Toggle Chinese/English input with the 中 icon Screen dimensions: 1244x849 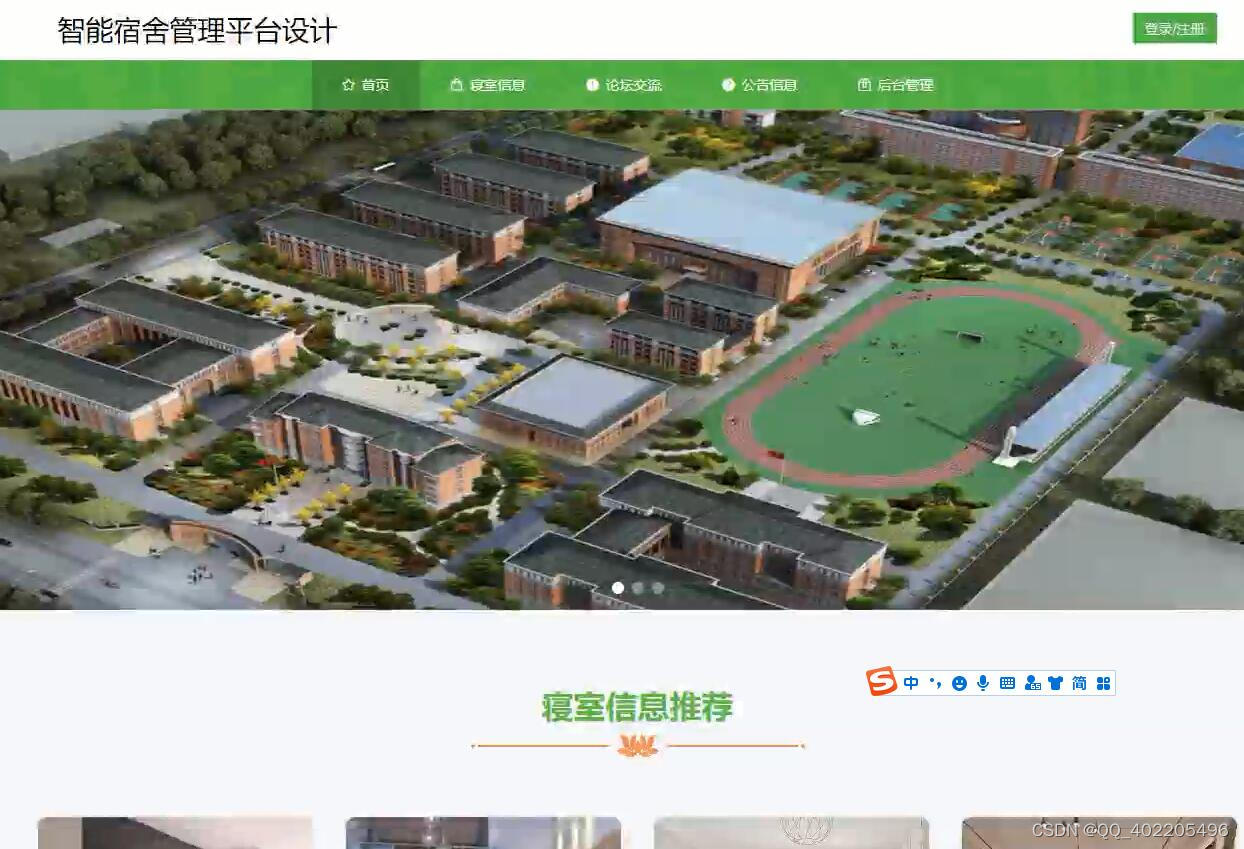tap(912, 683)
